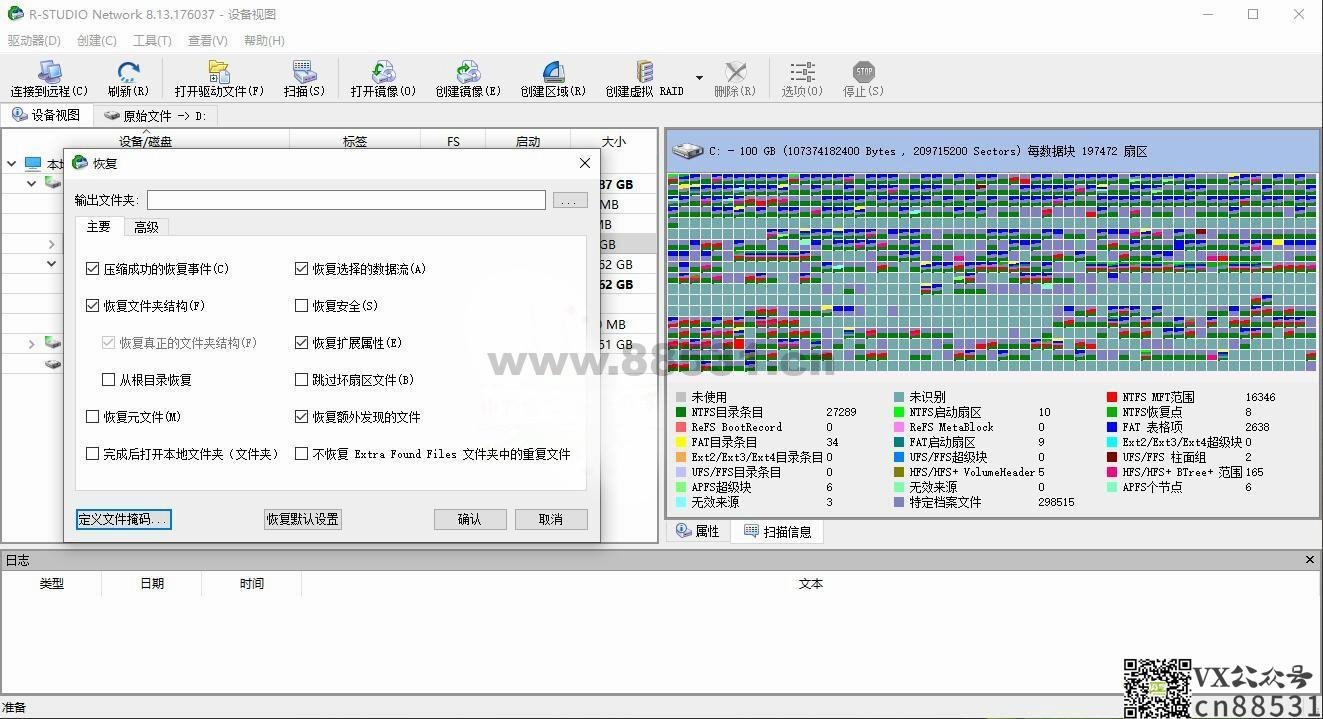Open the 查看 menu

point(207,41)
